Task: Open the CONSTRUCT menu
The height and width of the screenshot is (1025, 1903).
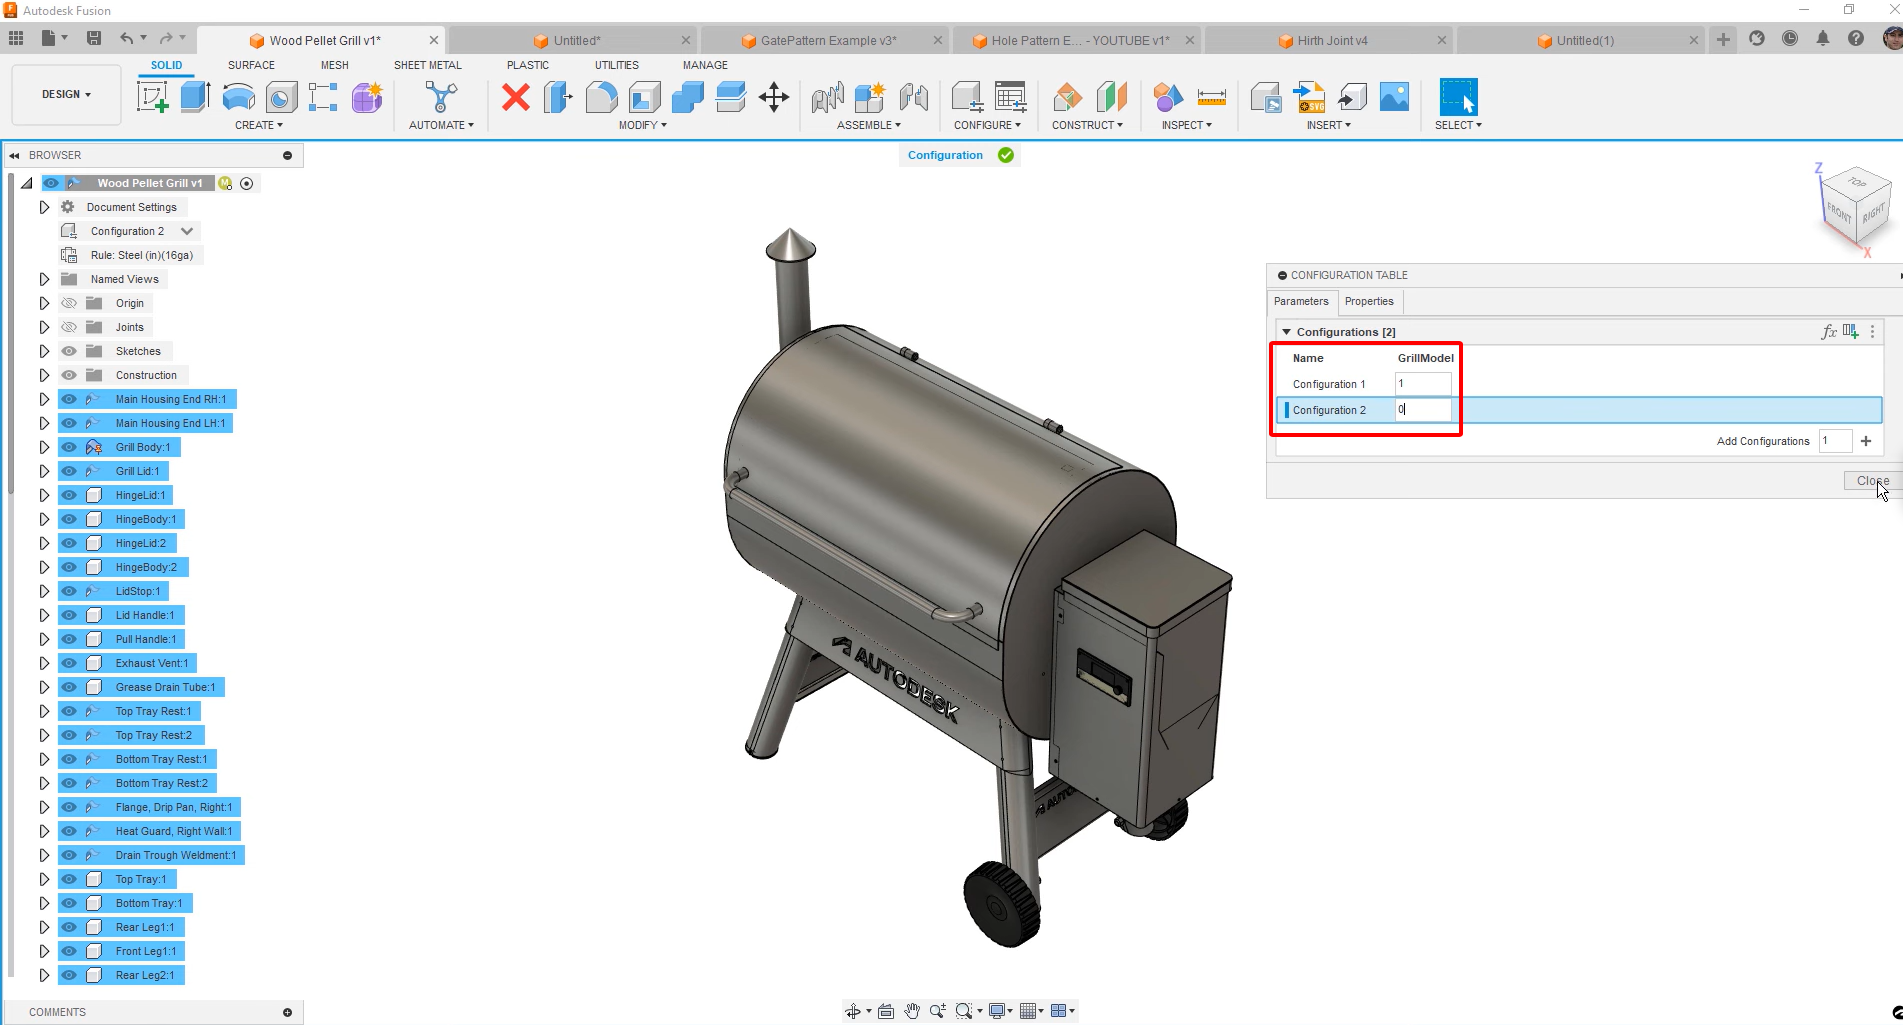Action: (x=1087, y=125)
